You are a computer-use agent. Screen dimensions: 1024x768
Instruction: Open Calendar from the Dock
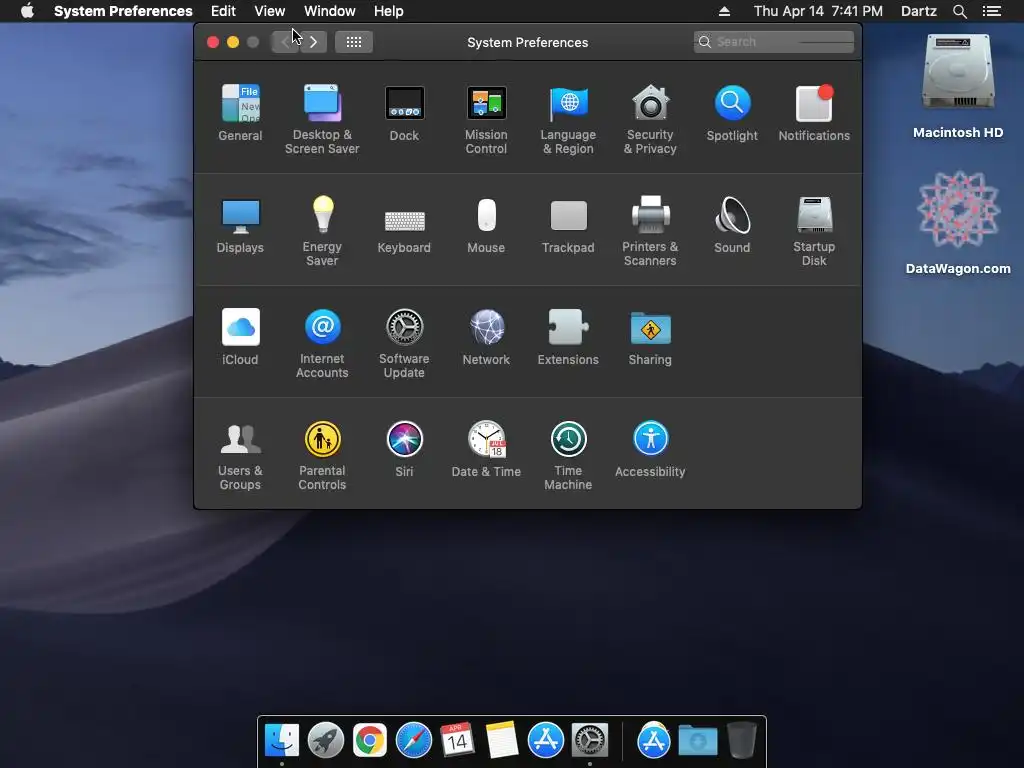457,740
